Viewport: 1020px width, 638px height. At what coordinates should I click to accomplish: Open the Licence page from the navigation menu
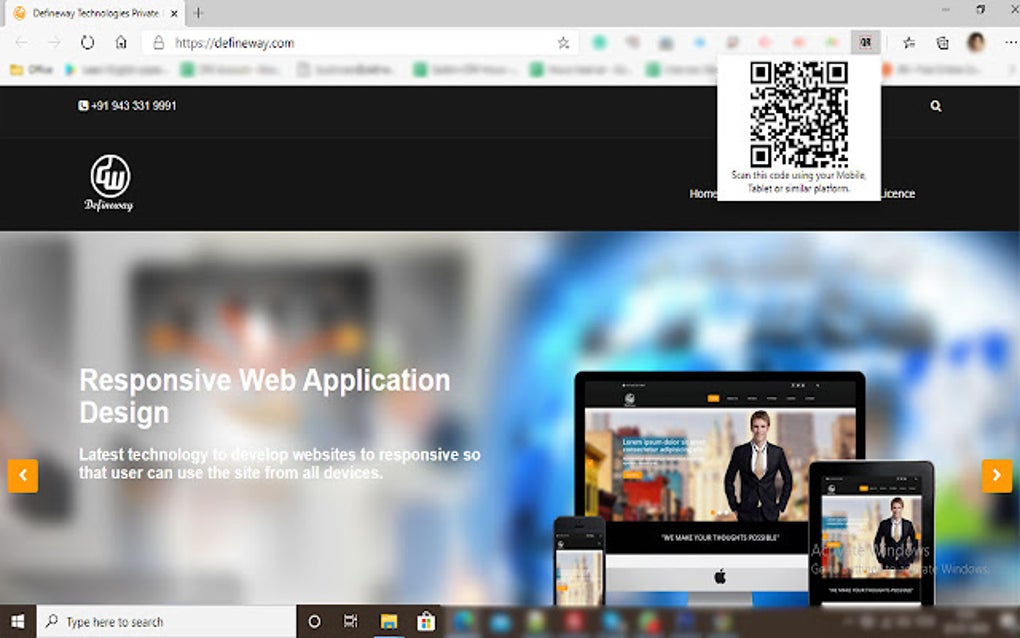pos(896,193)
